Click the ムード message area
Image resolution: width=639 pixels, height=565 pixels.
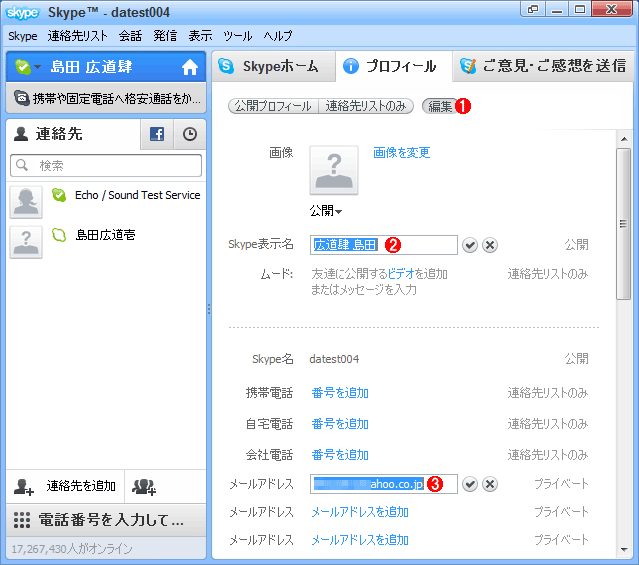379,281
